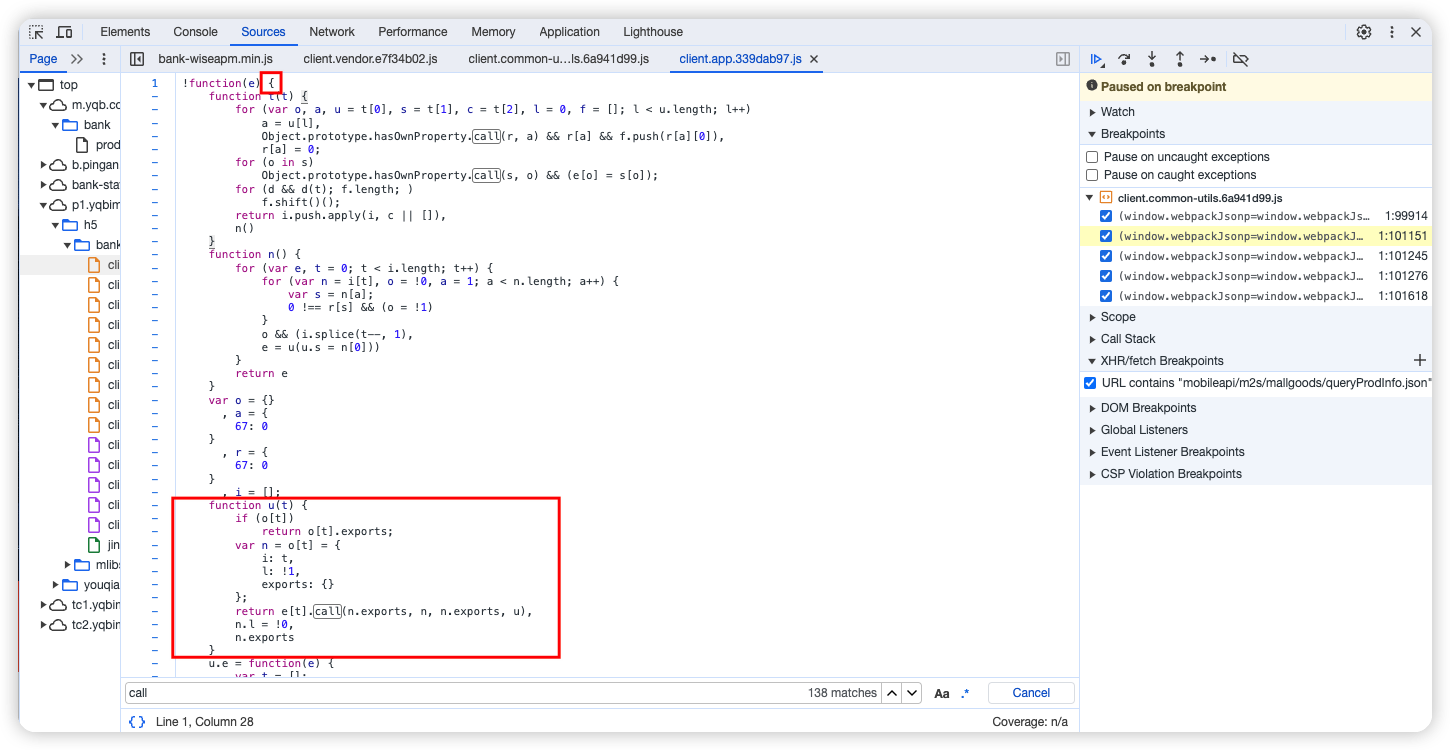This screenshot has width=1450, height=750.
Task: Collapse the top frame tree node
Action: point(31,85)
